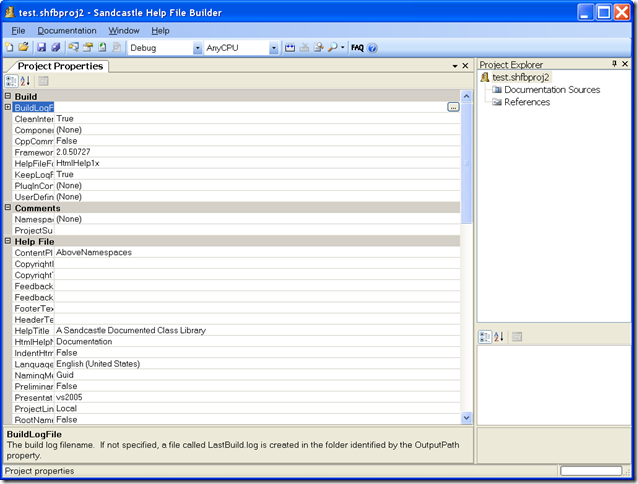Toggle Categorized view in Project Properties grid
Image resolution: width=638 pixels, height=484 pixels.
[11, 81]
